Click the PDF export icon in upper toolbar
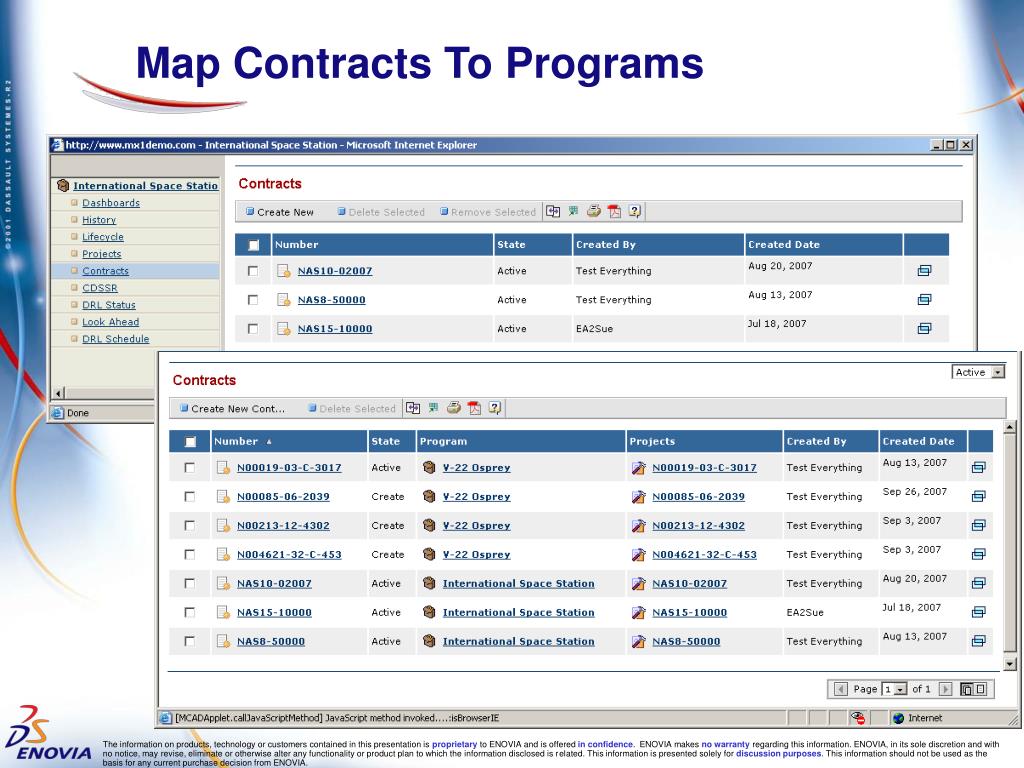This screenshot has height=768, width=1024. (615, 211)
